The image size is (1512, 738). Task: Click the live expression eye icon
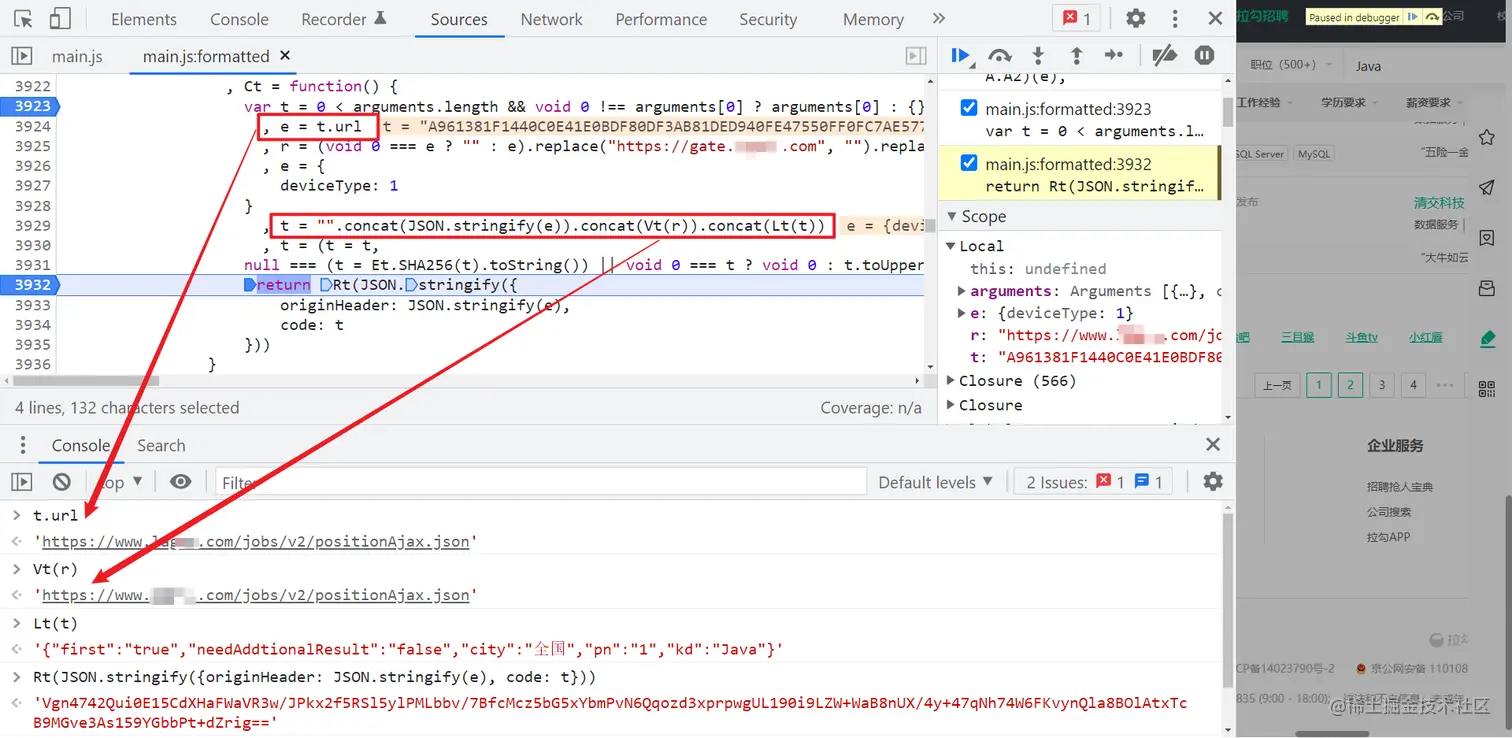point(180,482)
